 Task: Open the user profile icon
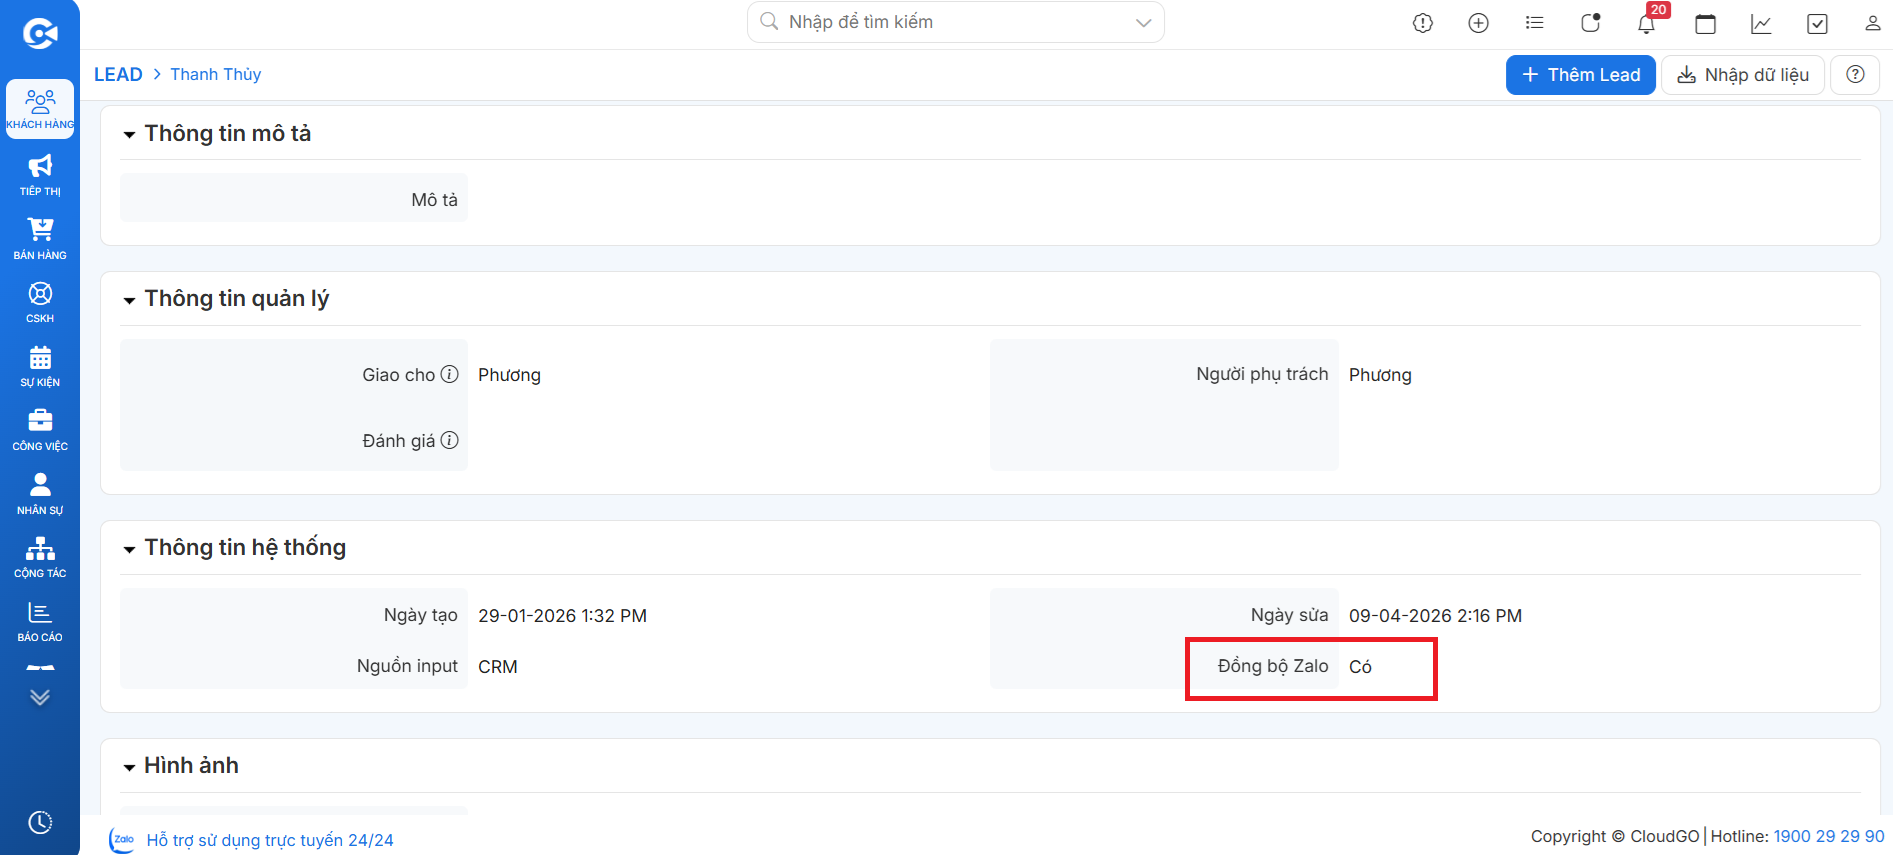(x=1873, y=23)
